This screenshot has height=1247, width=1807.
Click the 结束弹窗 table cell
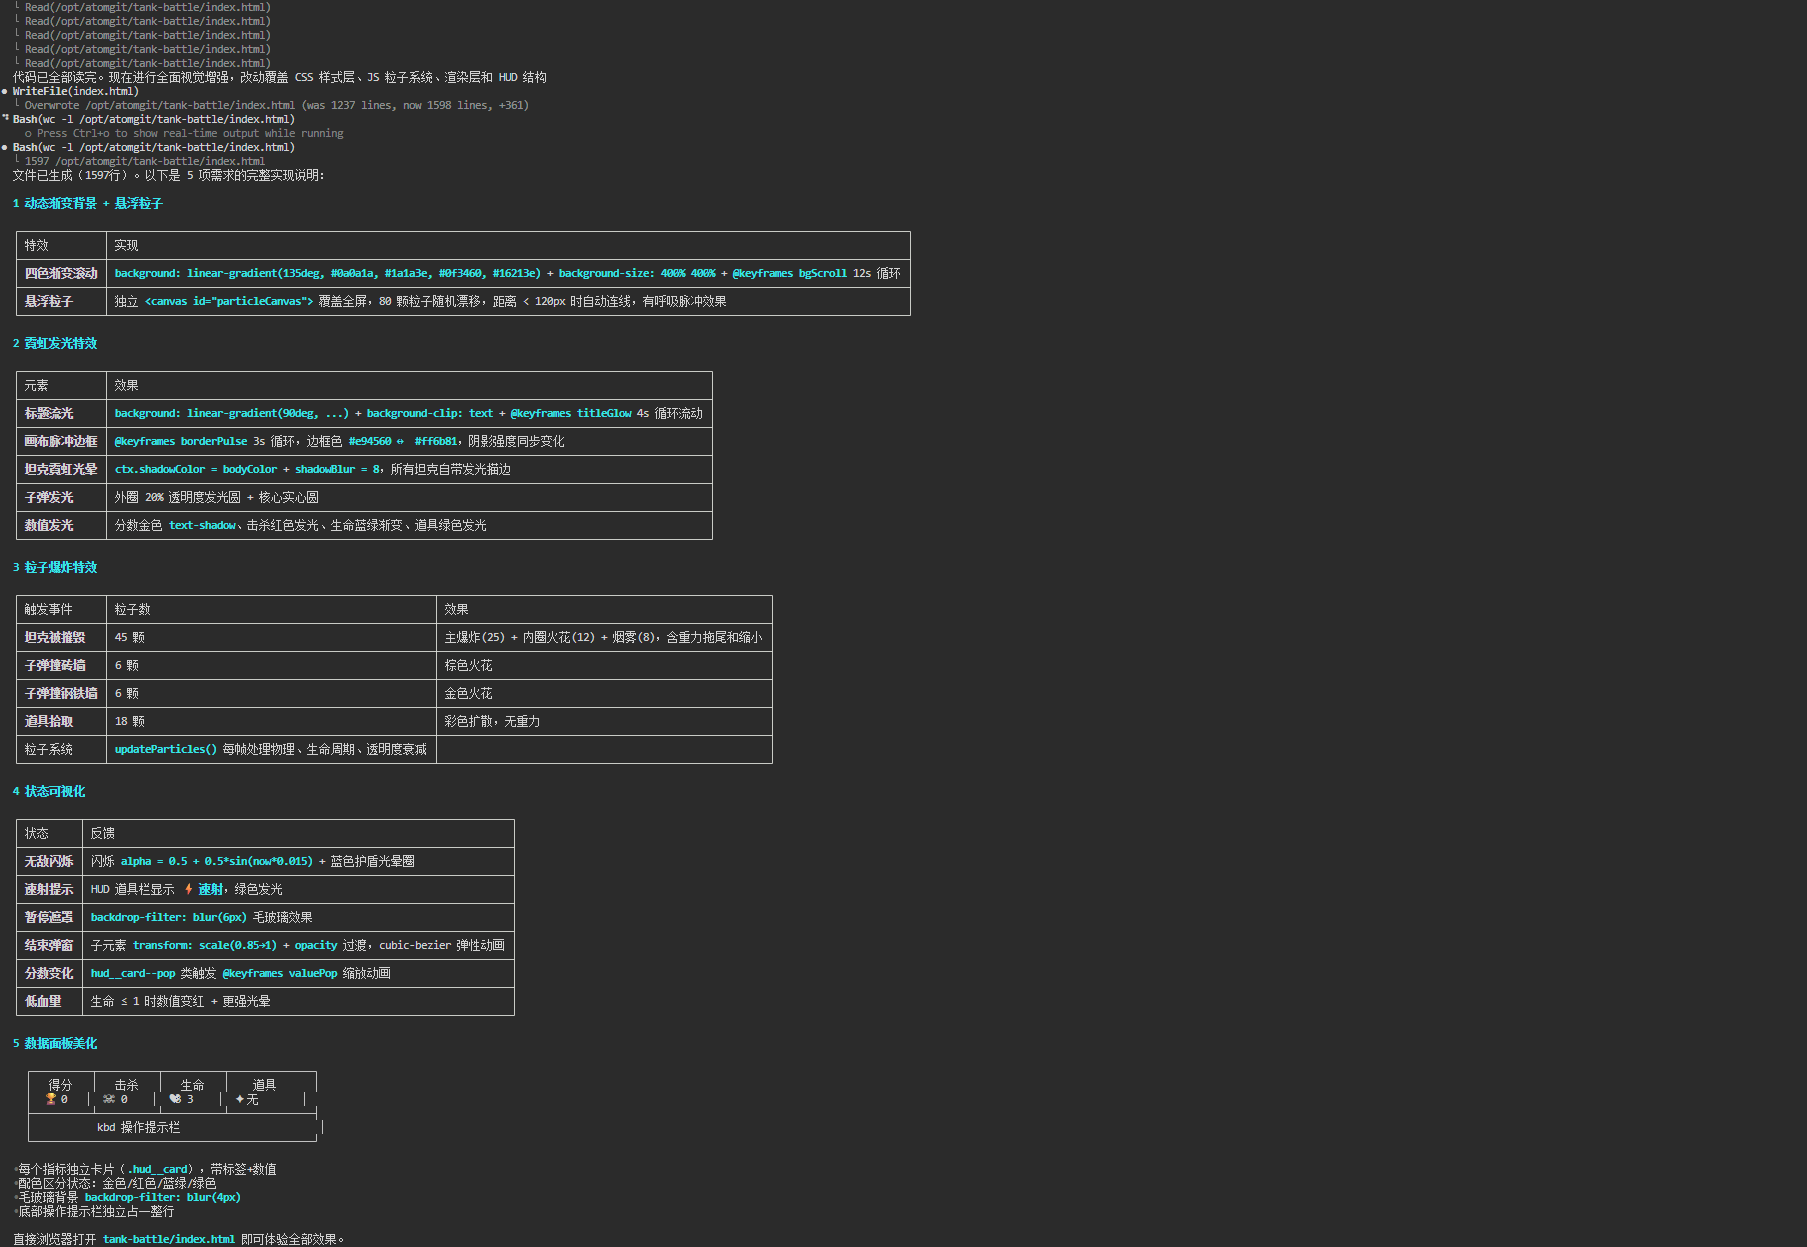click(x=49, y=945)
